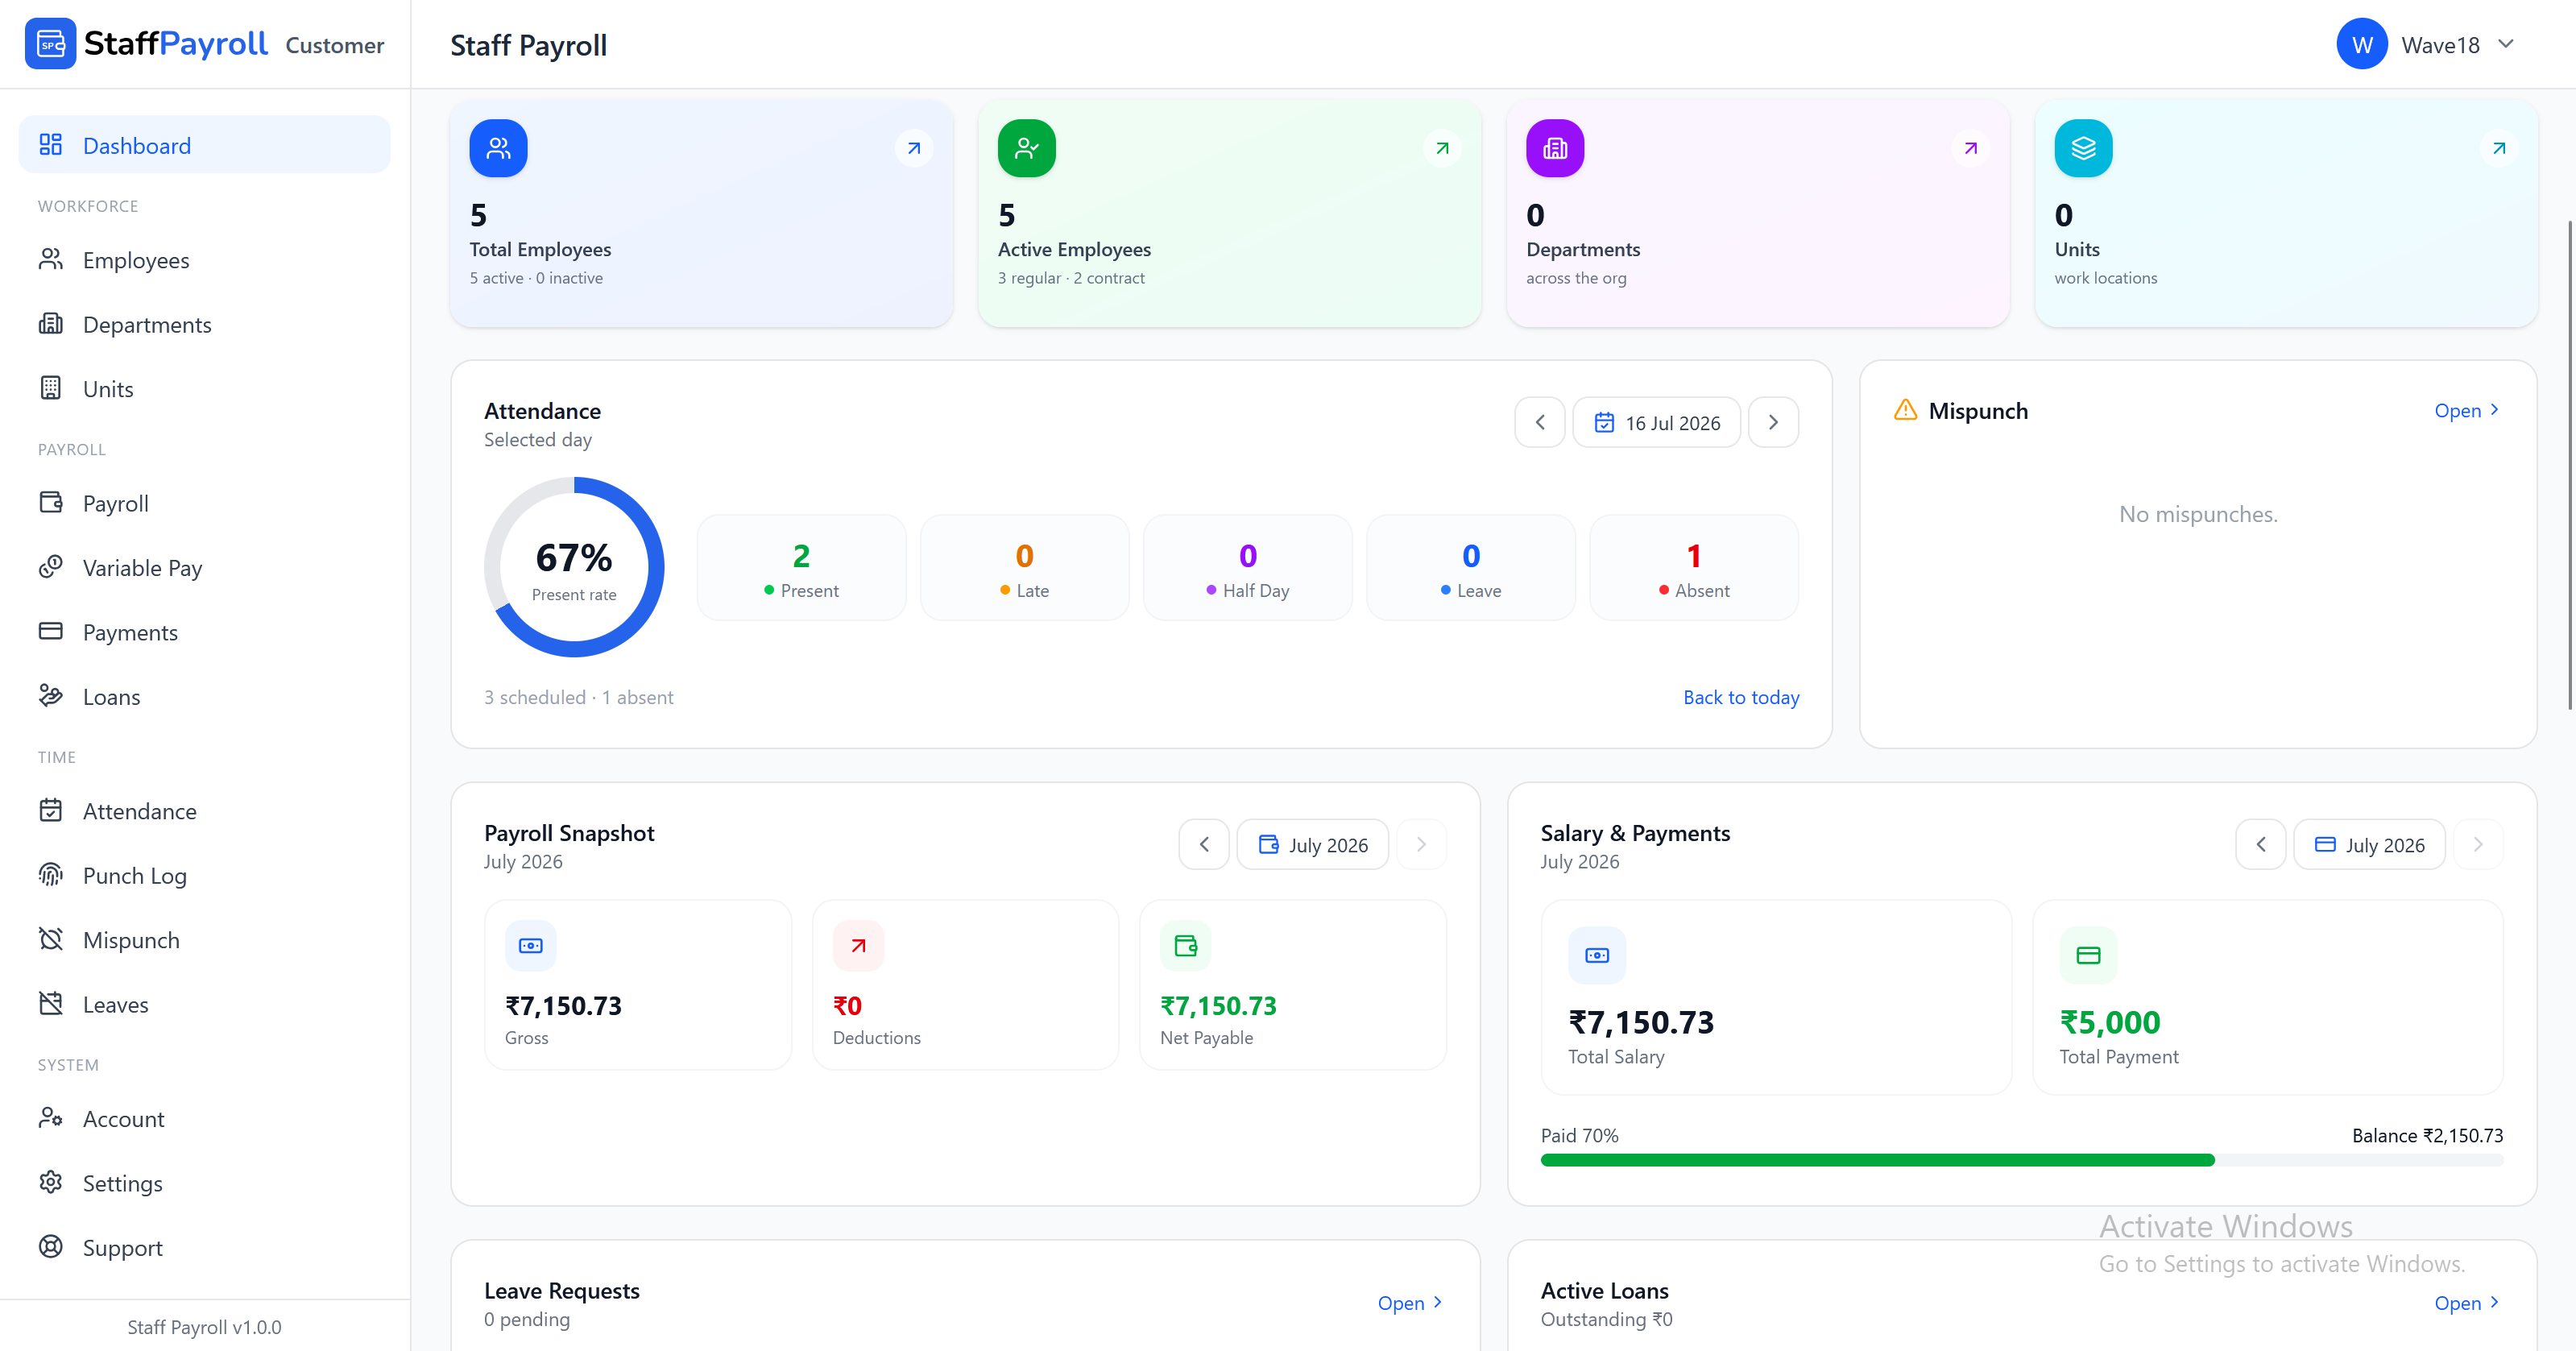Viewport: 2576px width, 1351px height.
Task: Click the Mispunch warning triangle icon
Action: (x=1905, y=410)
